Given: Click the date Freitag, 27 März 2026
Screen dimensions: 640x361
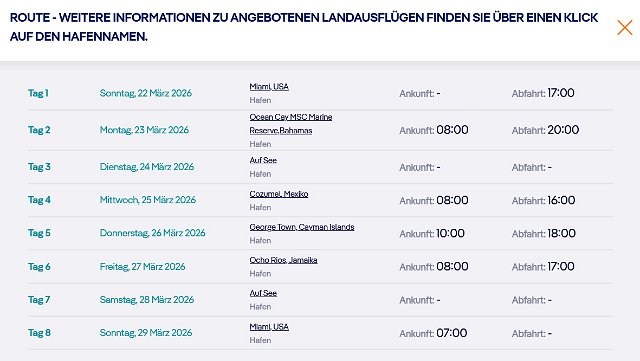Looking at the screenshot, I should pos(142,267).
